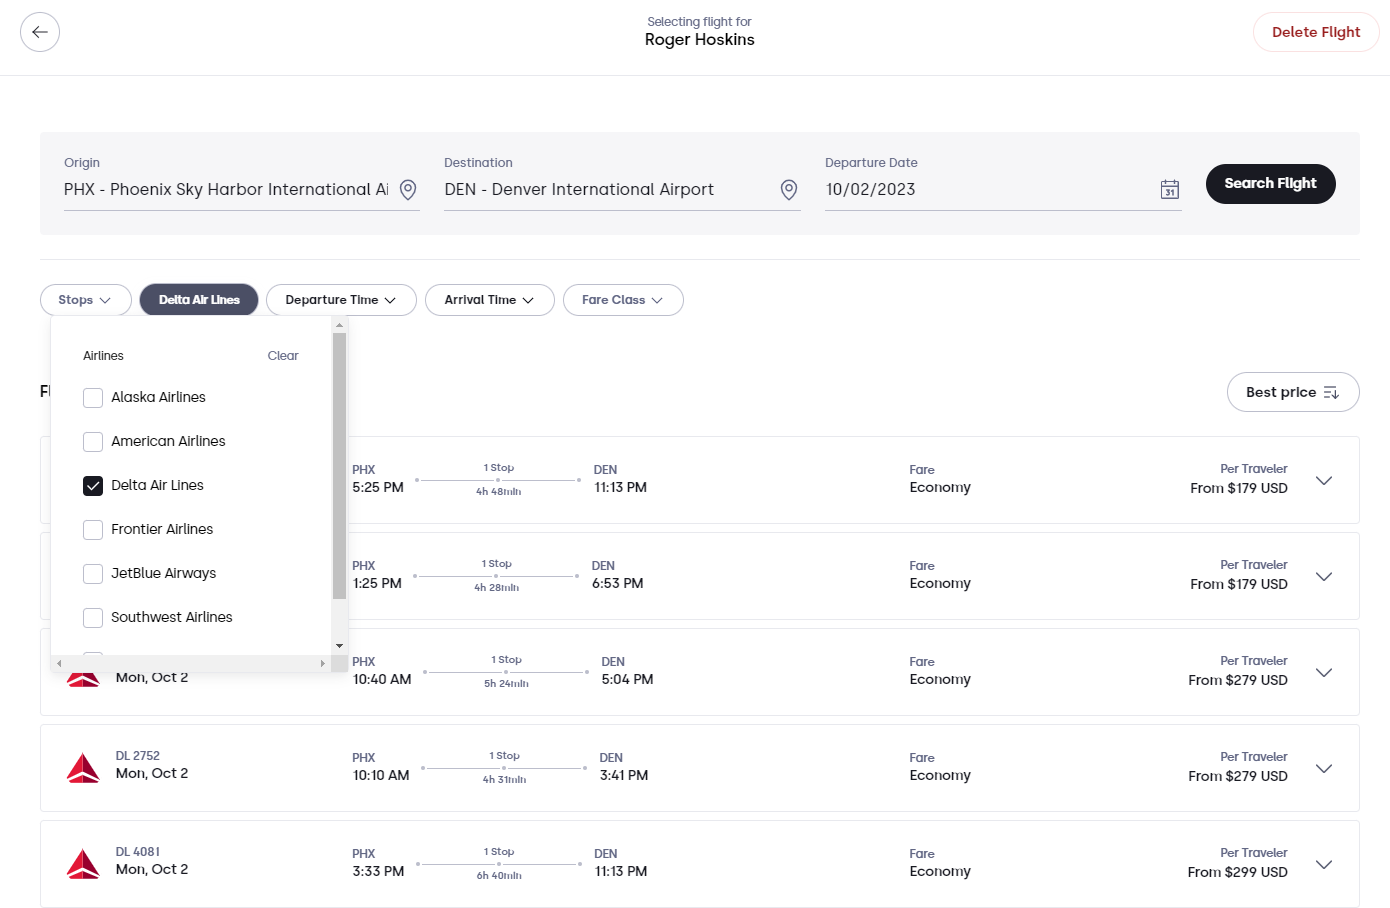Check the JetBlue Airways checkbox
1390x908 pixels.
tap(93, 573)
